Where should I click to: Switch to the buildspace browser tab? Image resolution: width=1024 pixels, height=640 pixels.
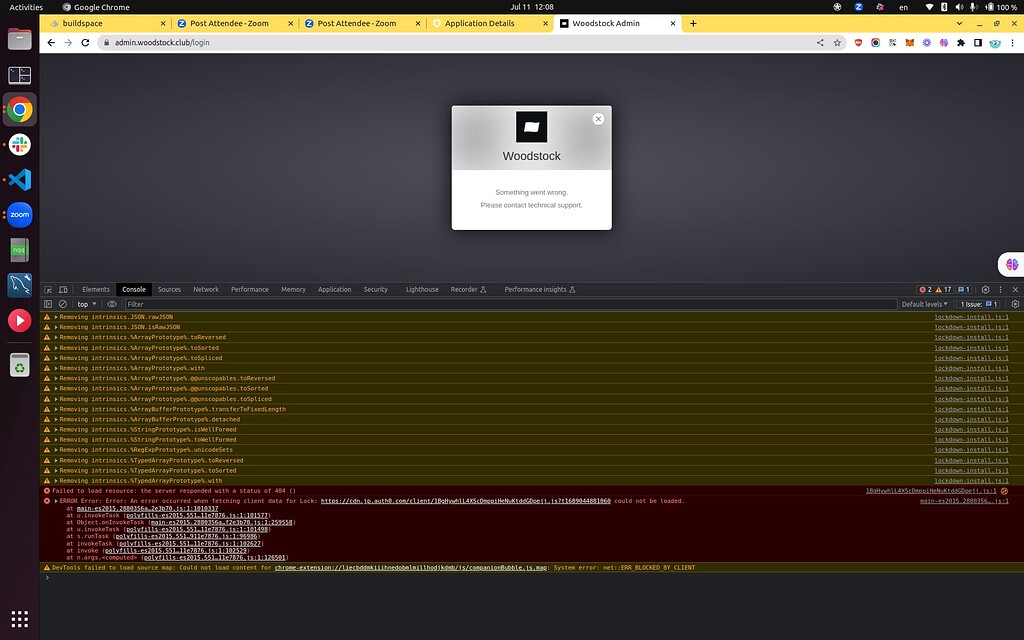[x=106, y=24]
